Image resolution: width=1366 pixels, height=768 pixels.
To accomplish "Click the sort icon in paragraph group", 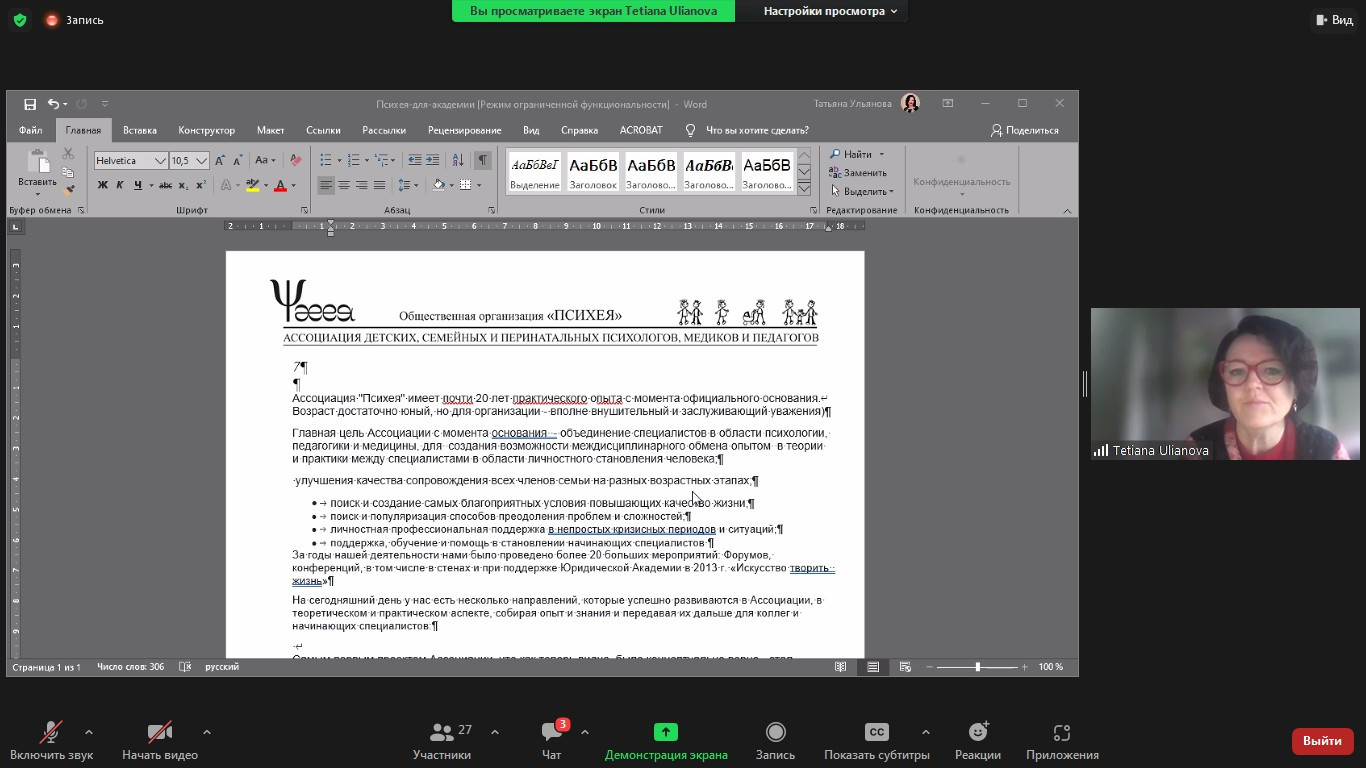I will pyautogui.click(x=458, y=160).
